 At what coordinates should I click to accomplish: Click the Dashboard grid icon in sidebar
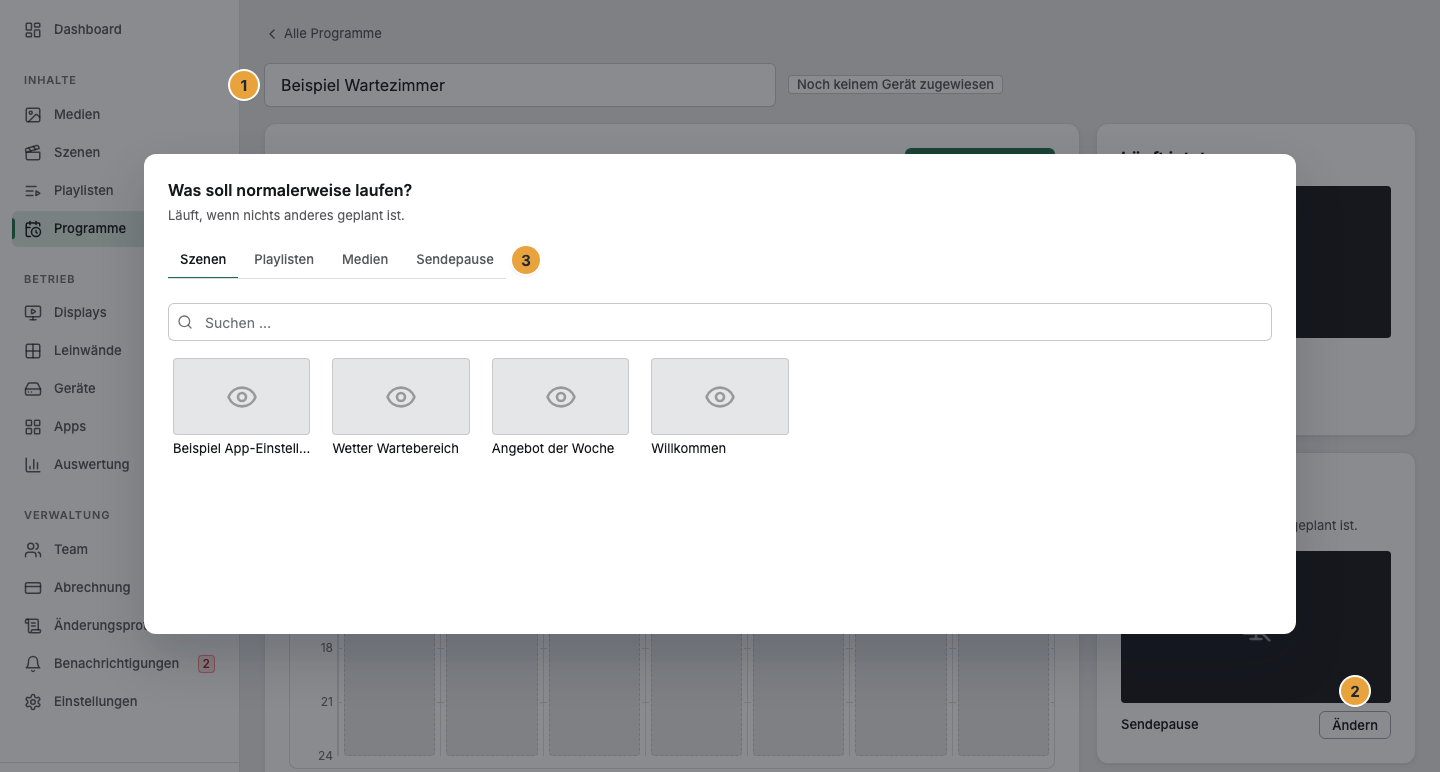(33, 30)
